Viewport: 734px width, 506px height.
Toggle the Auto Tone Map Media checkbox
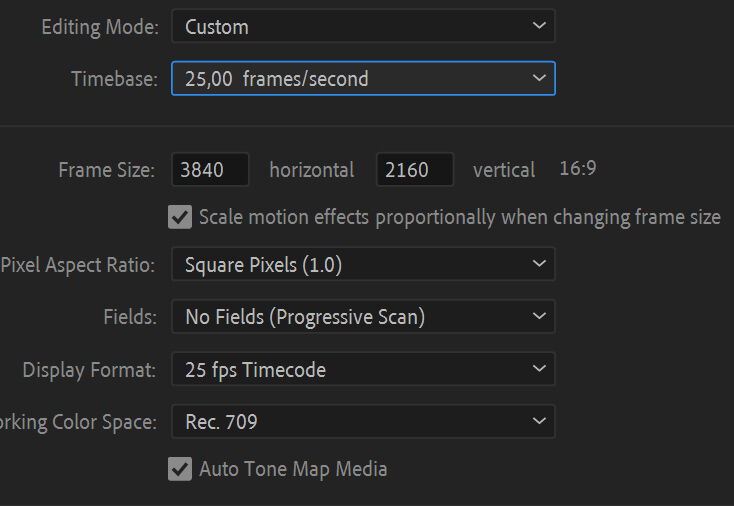pyautogui.click(x=180, y=469)
